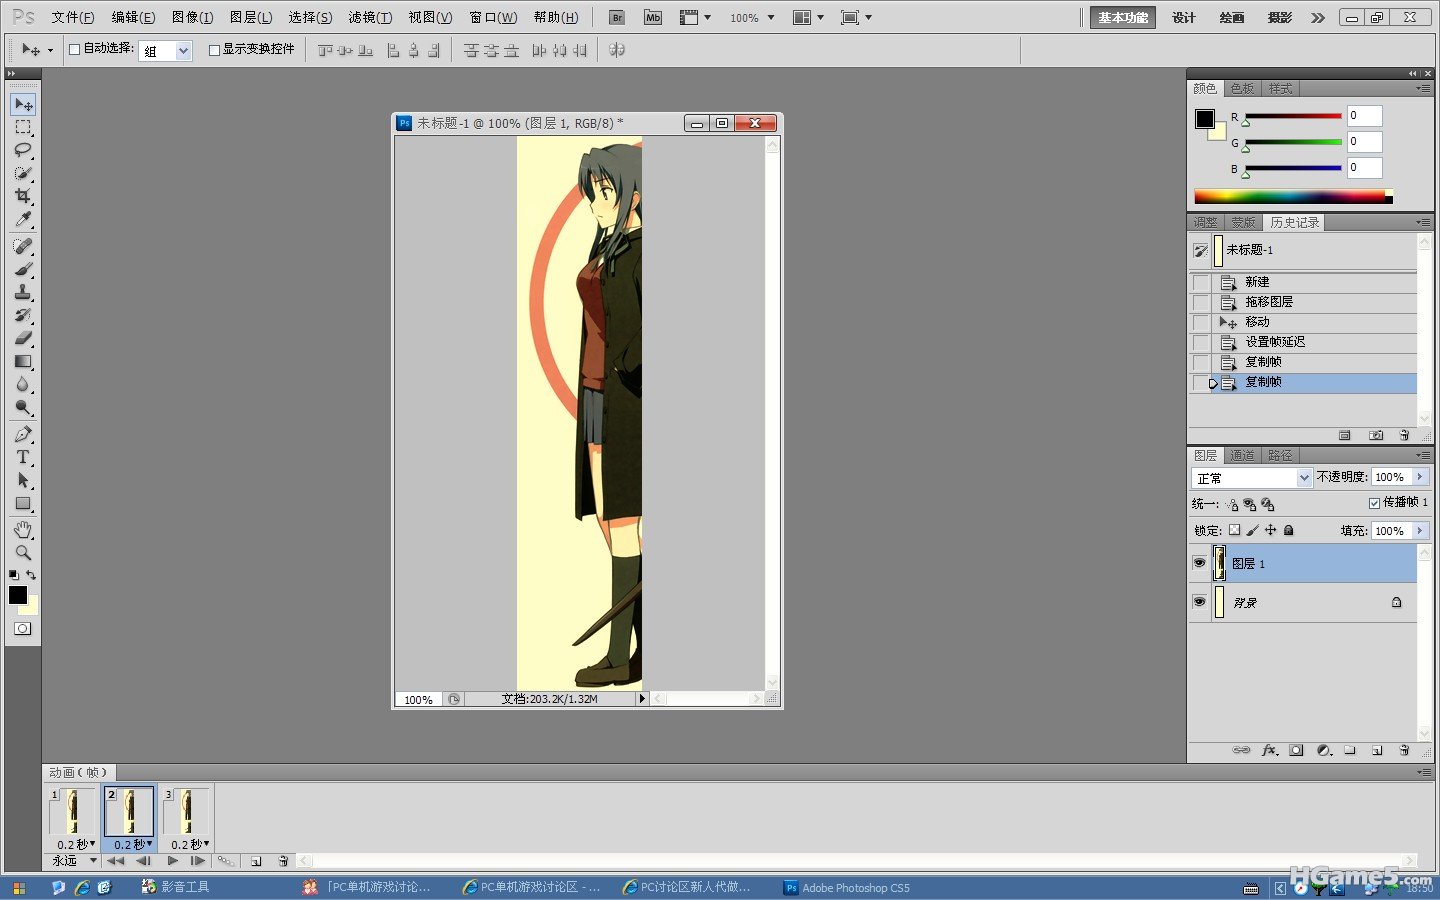Screen dimensions: 1440x900
Task: Enable the Auto-Select (自动选择) checkbox
Action: point(74,49)
